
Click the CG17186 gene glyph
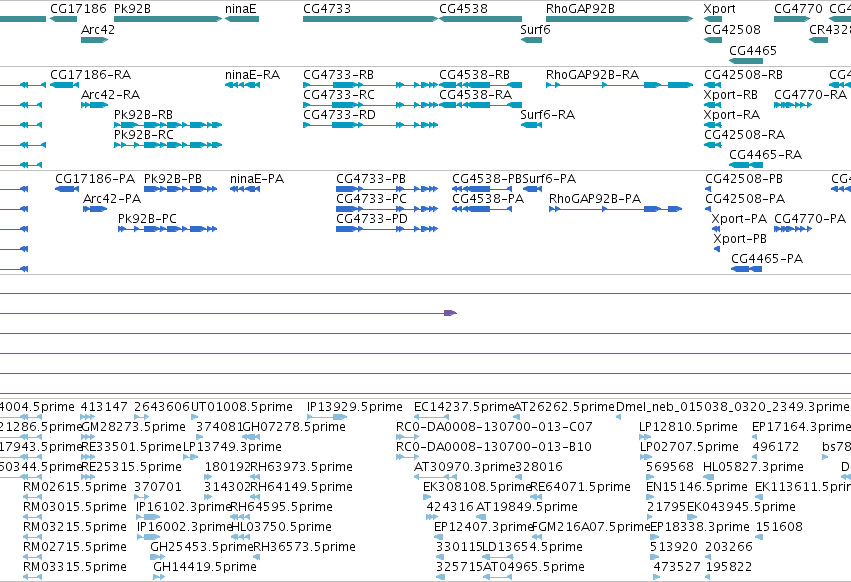click(x=63, y=19)
